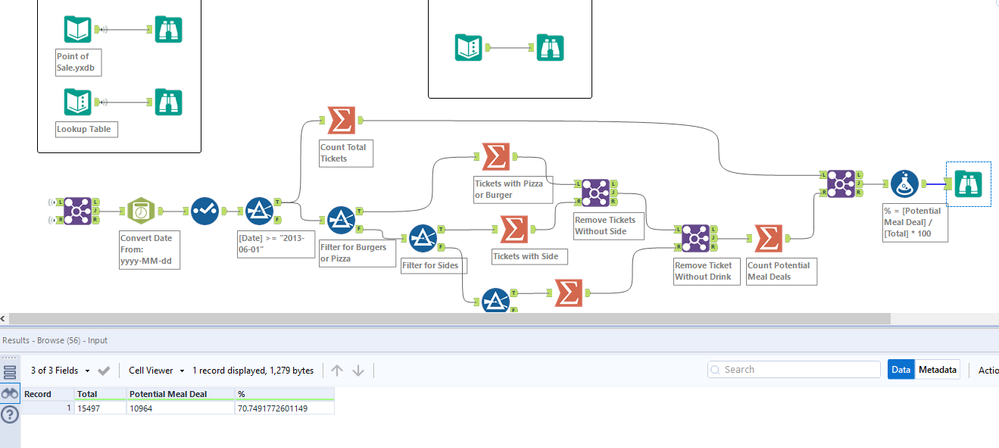Click the T output anchor of the Date filter

[x=278, y=202]
